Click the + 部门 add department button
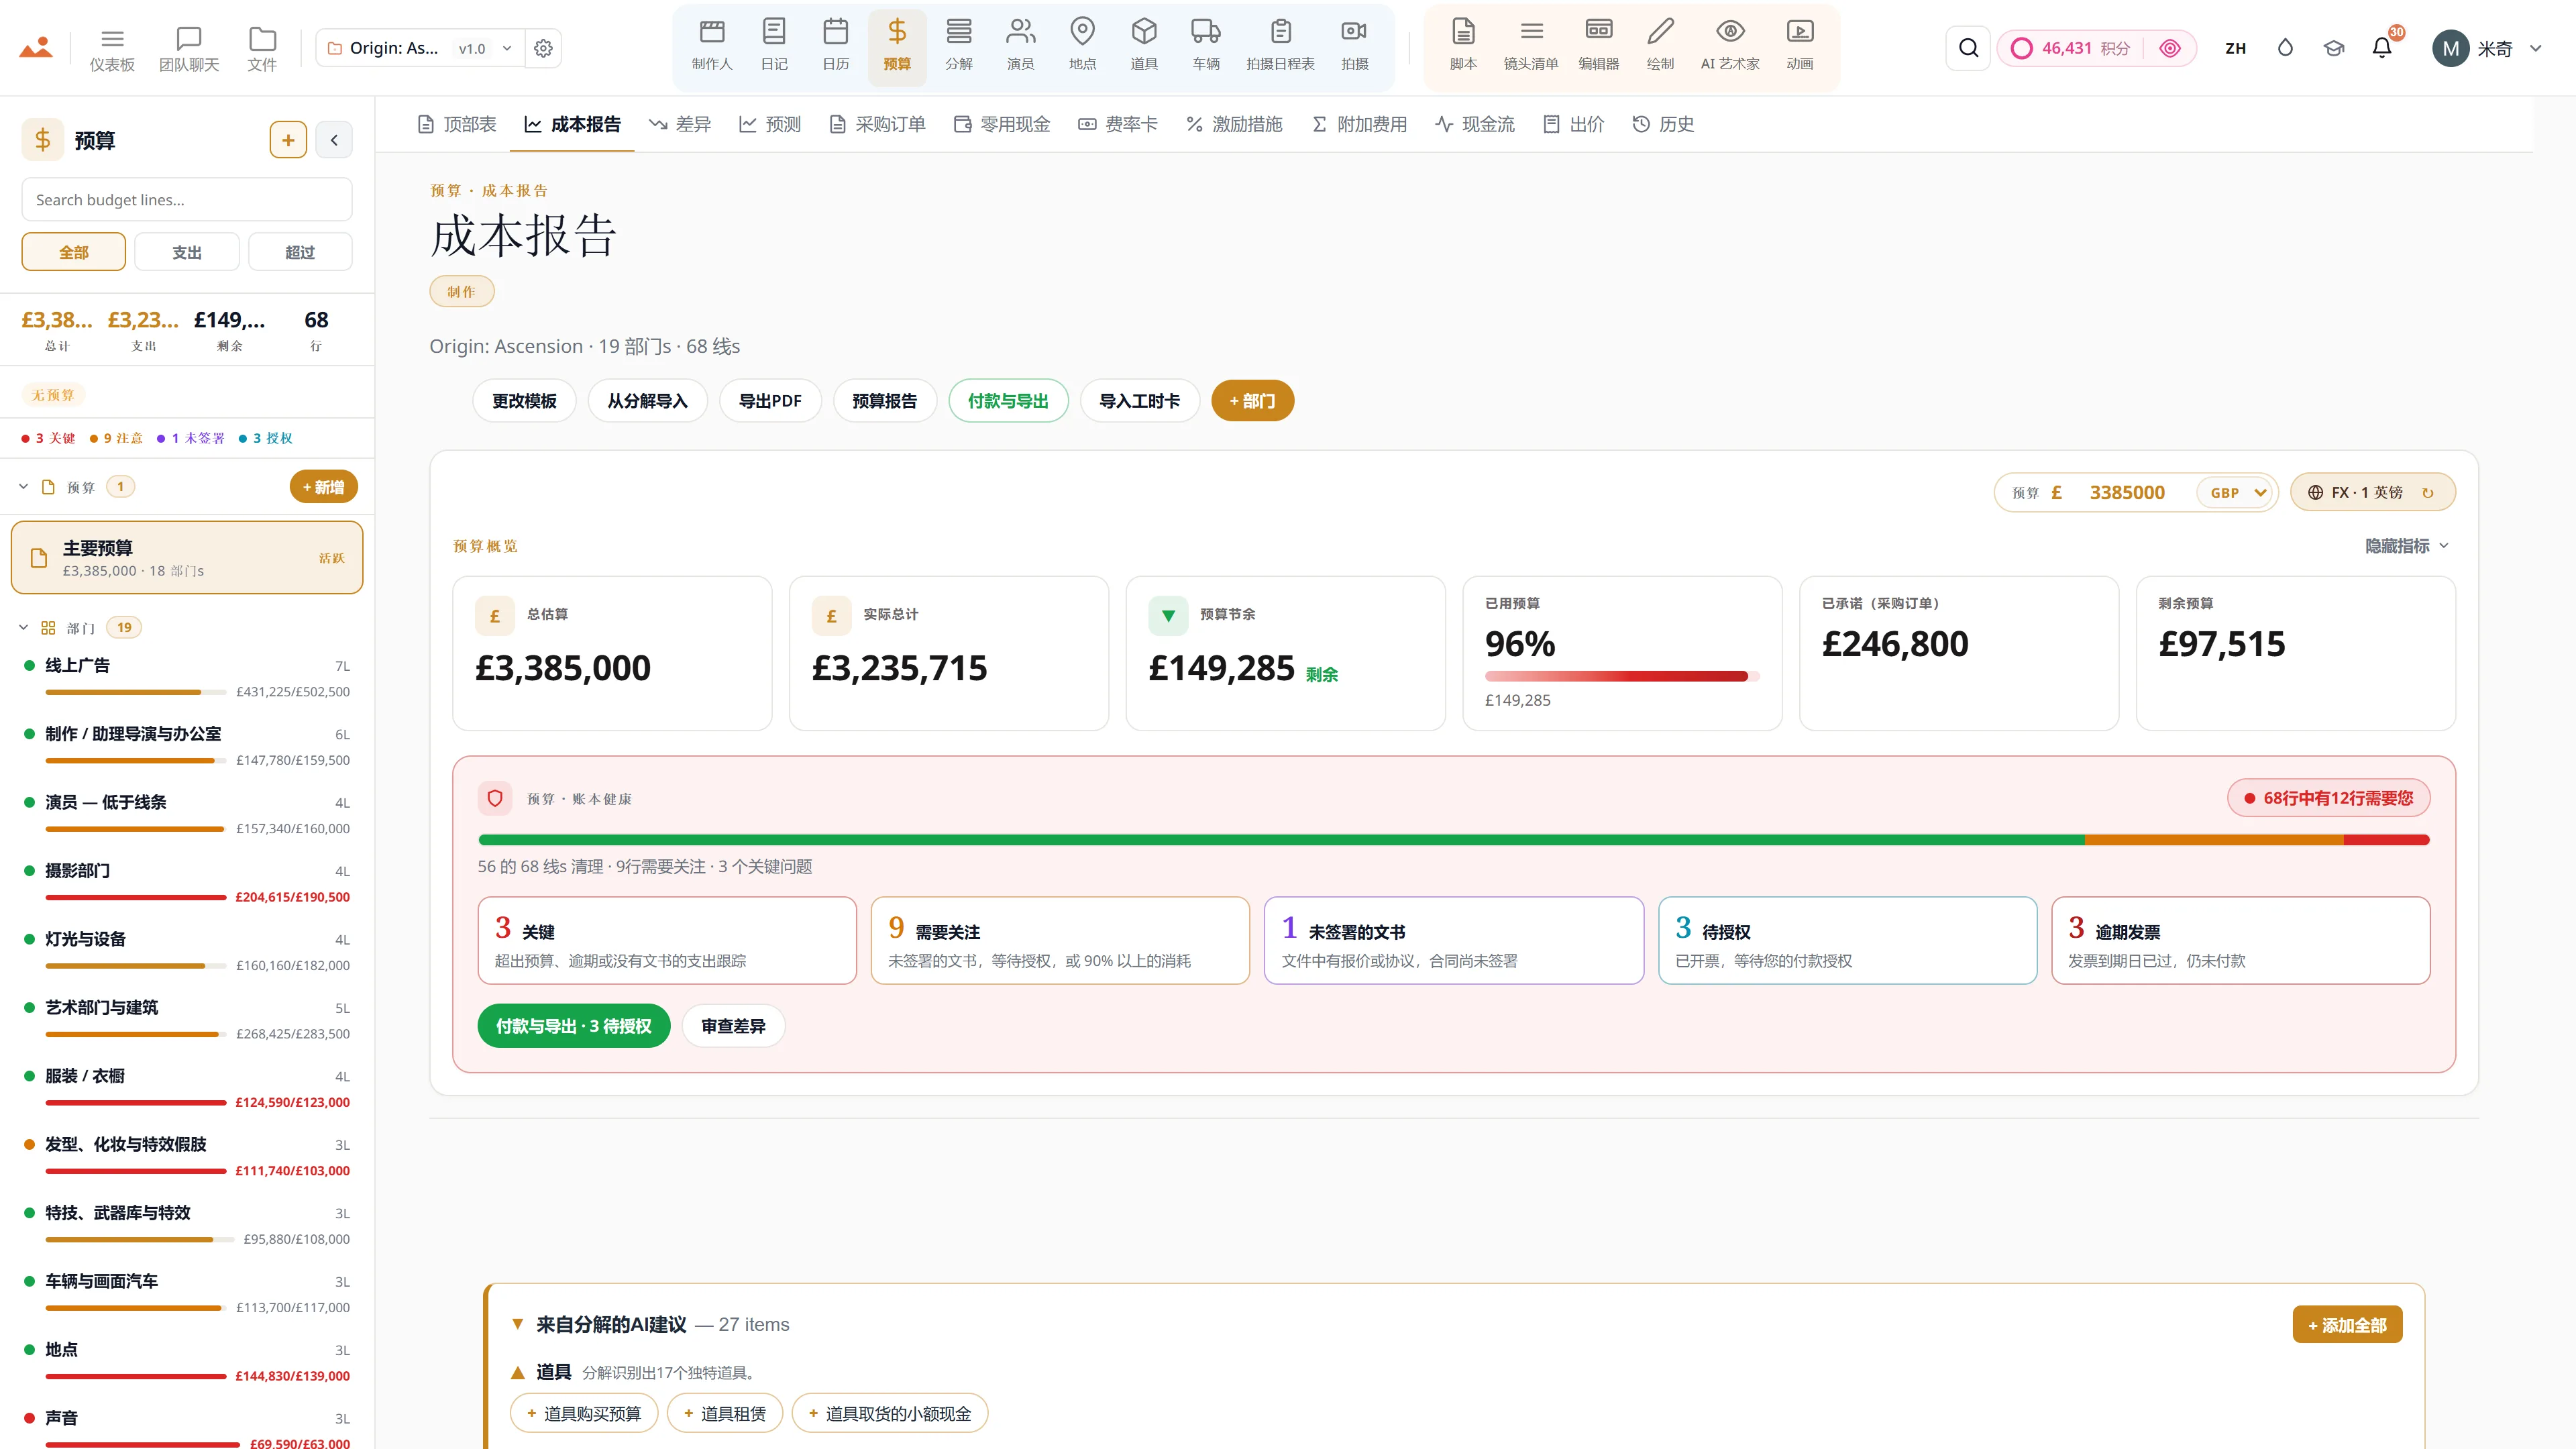Viewport: 2576px width, 1449px height. pyautogui.click(x=1252, y=401)
